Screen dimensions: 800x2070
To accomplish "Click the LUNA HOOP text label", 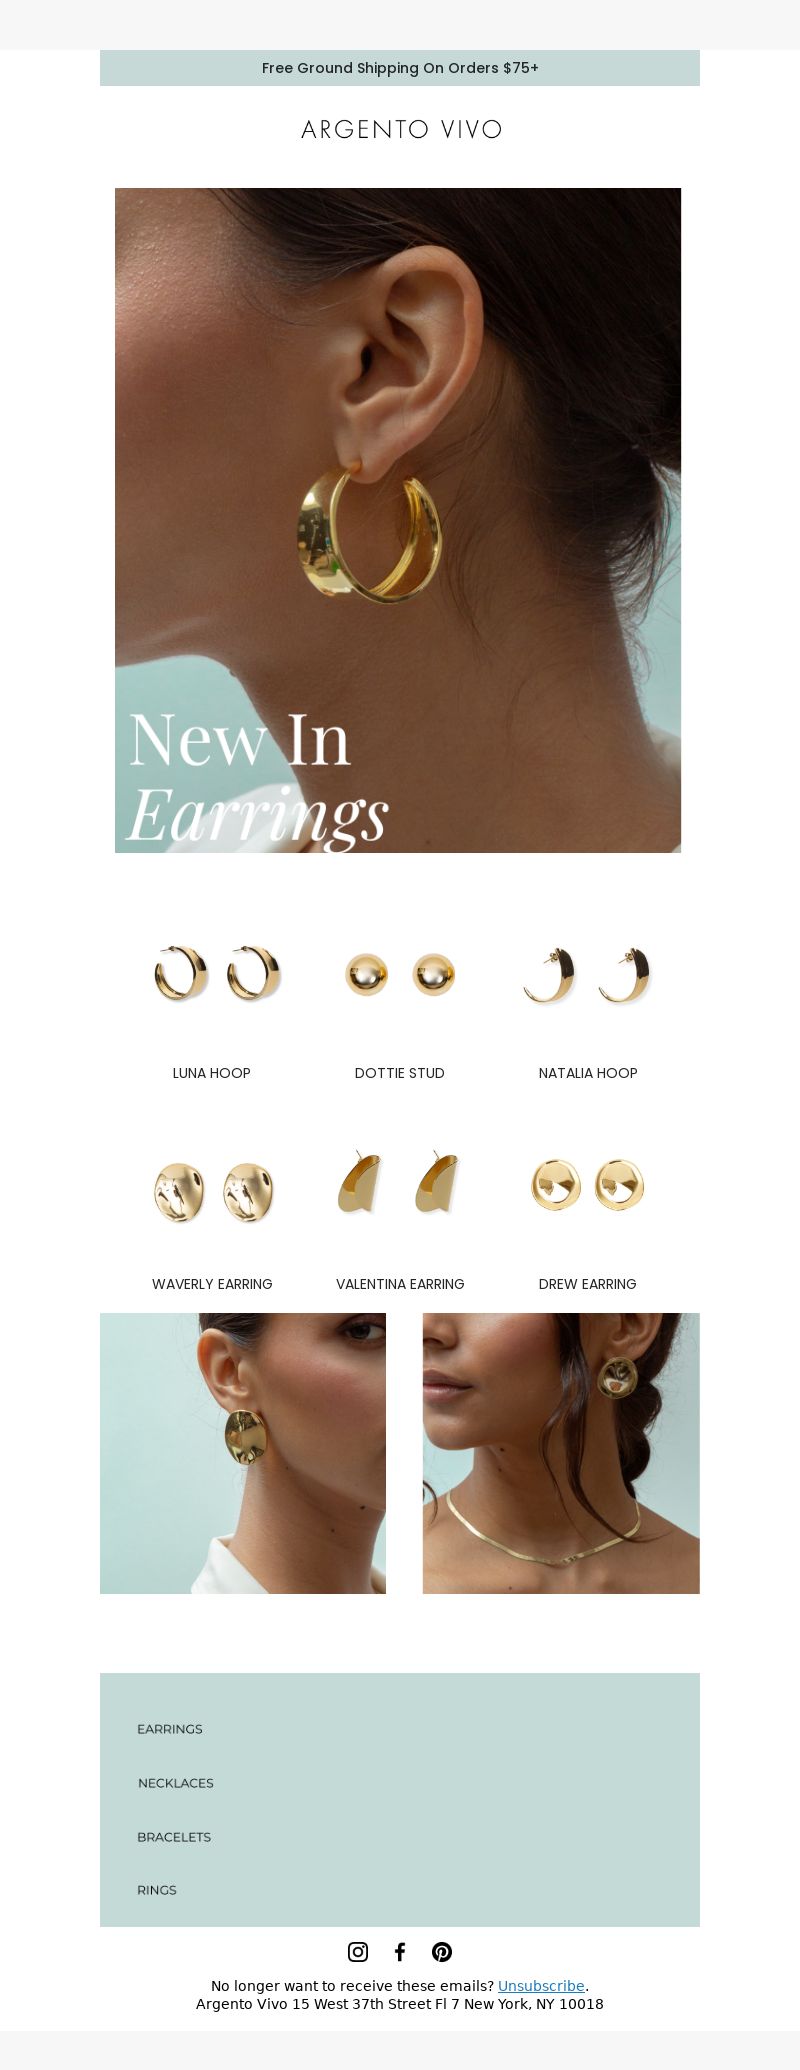I will pos(212,1073).
